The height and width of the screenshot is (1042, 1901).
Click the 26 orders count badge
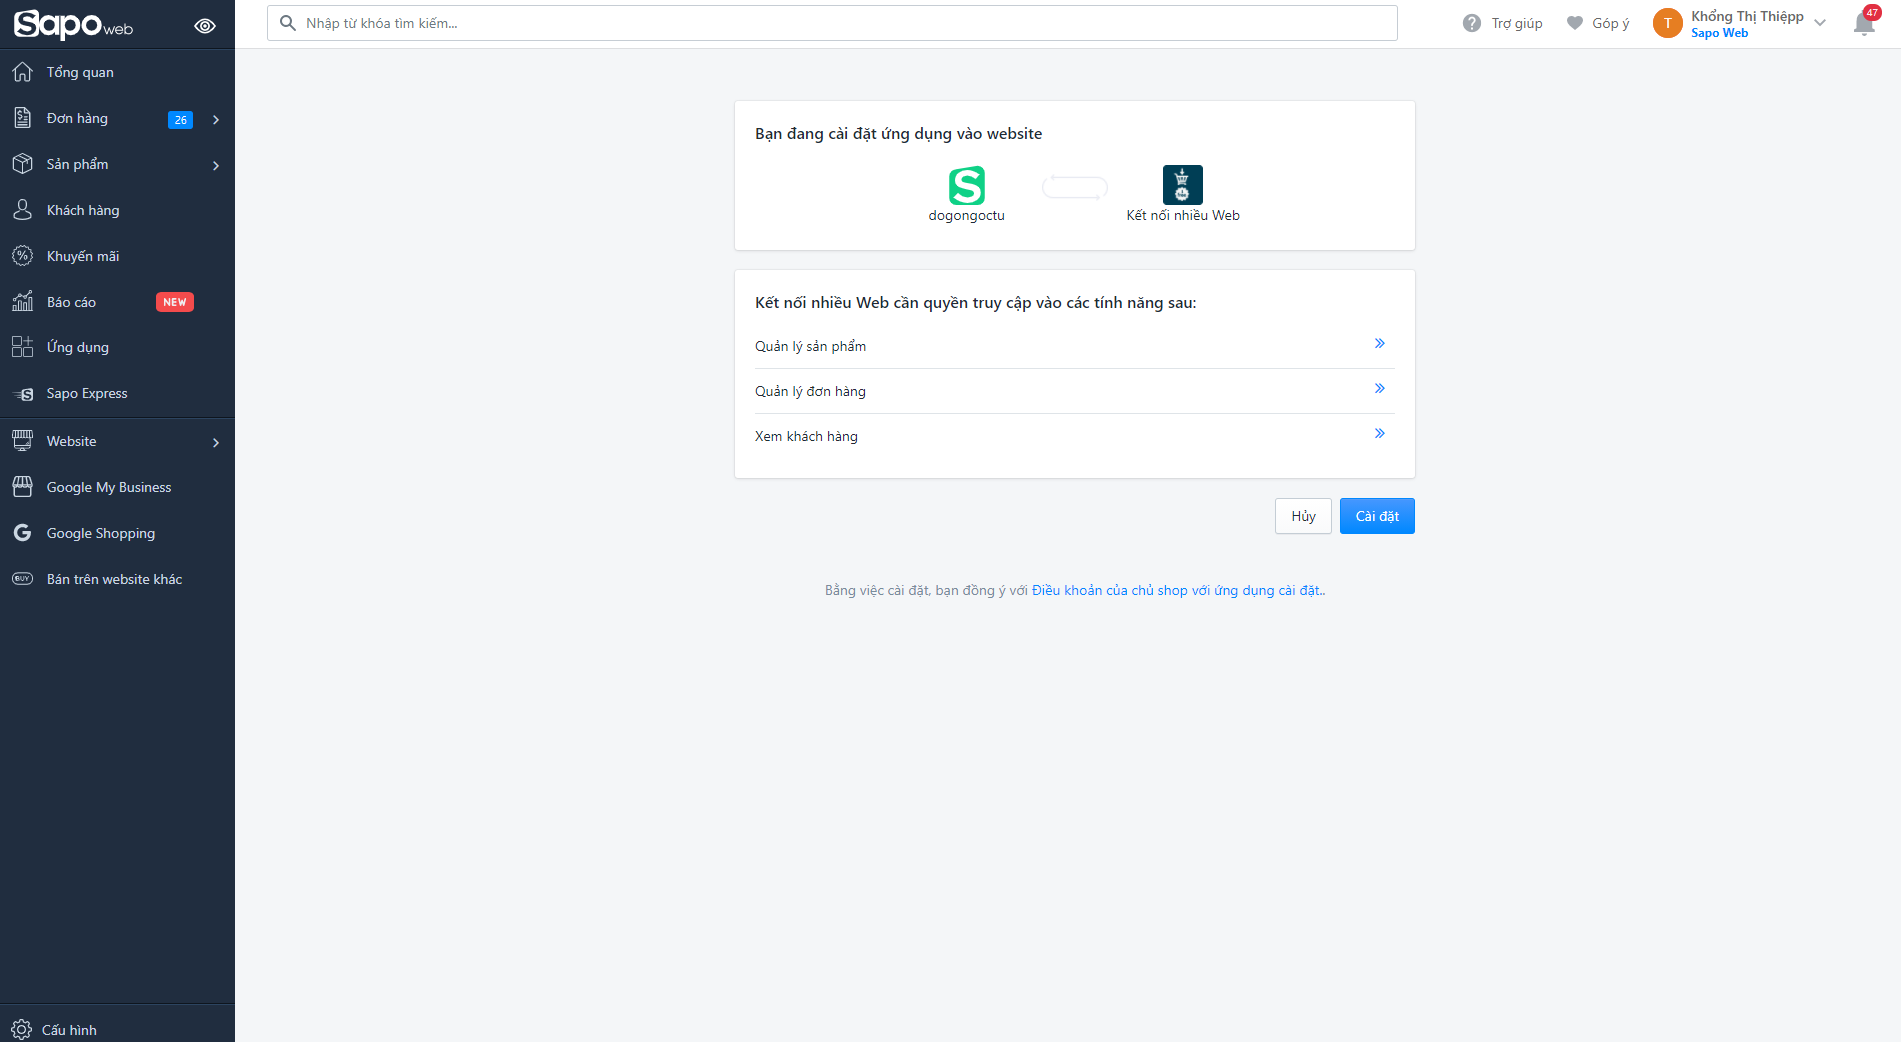pyautogui.click(x=180, y=120)
